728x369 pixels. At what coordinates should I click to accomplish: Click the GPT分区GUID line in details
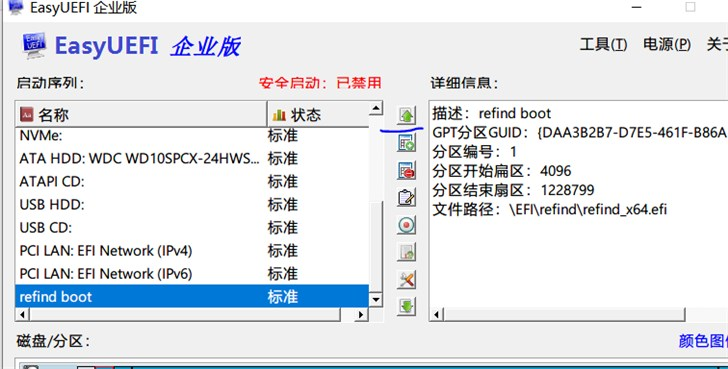(x=579, y=133)
